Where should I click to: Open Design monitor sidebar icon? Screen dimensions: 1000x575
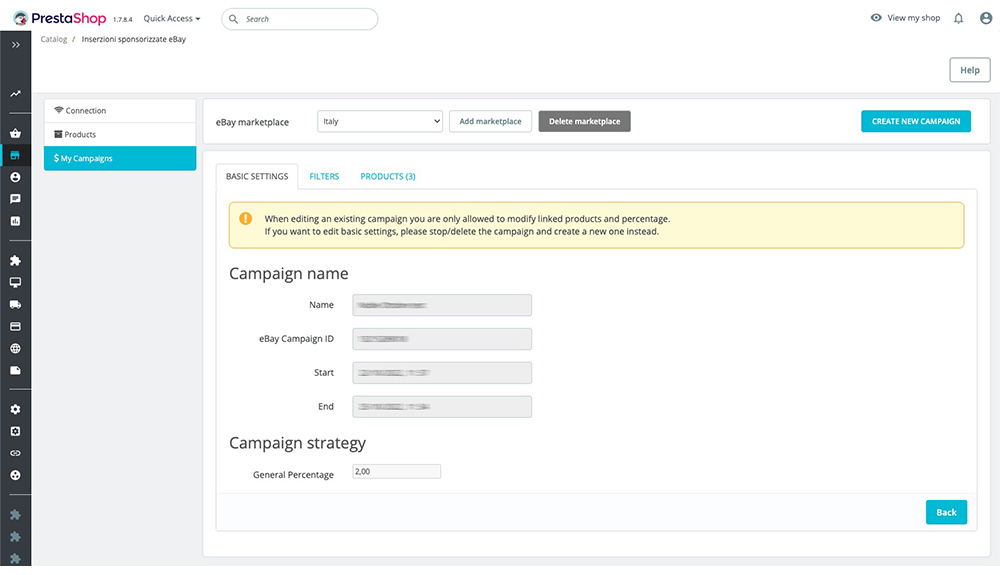[x=15, y=282]
